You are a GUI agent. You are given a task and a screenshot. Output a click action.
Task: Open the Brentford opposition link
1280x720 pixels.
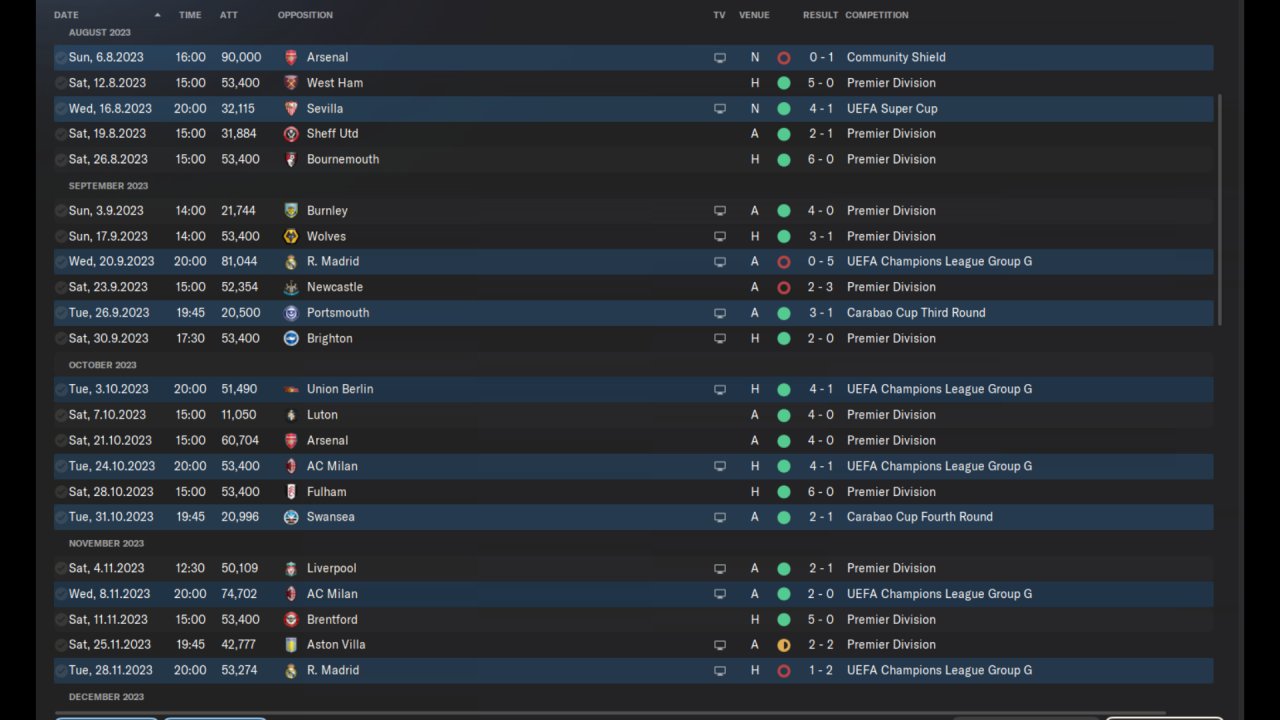click(332, 620)
